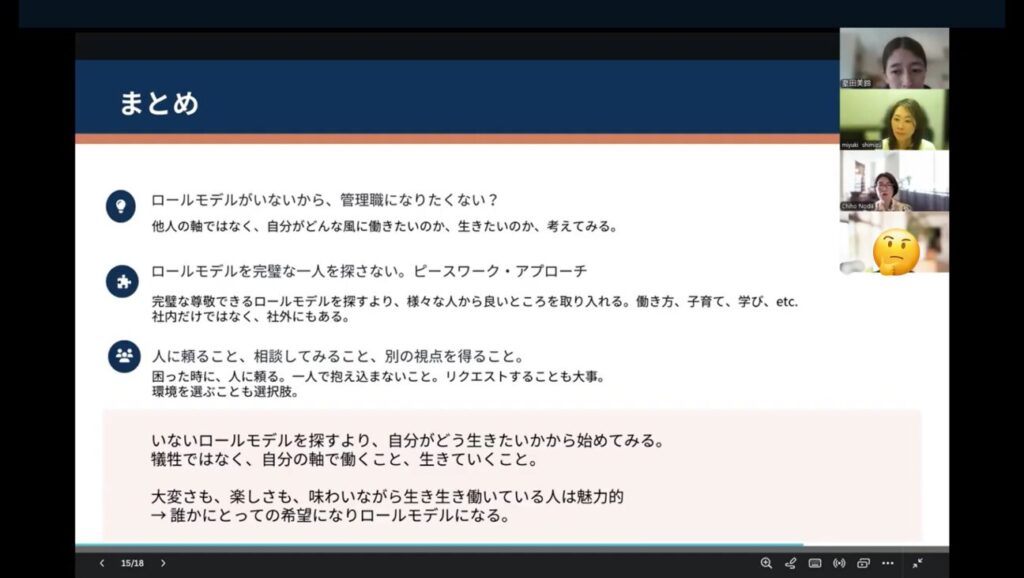
Task: Click the magnifier zoom icon
Action: click(766, 563)
